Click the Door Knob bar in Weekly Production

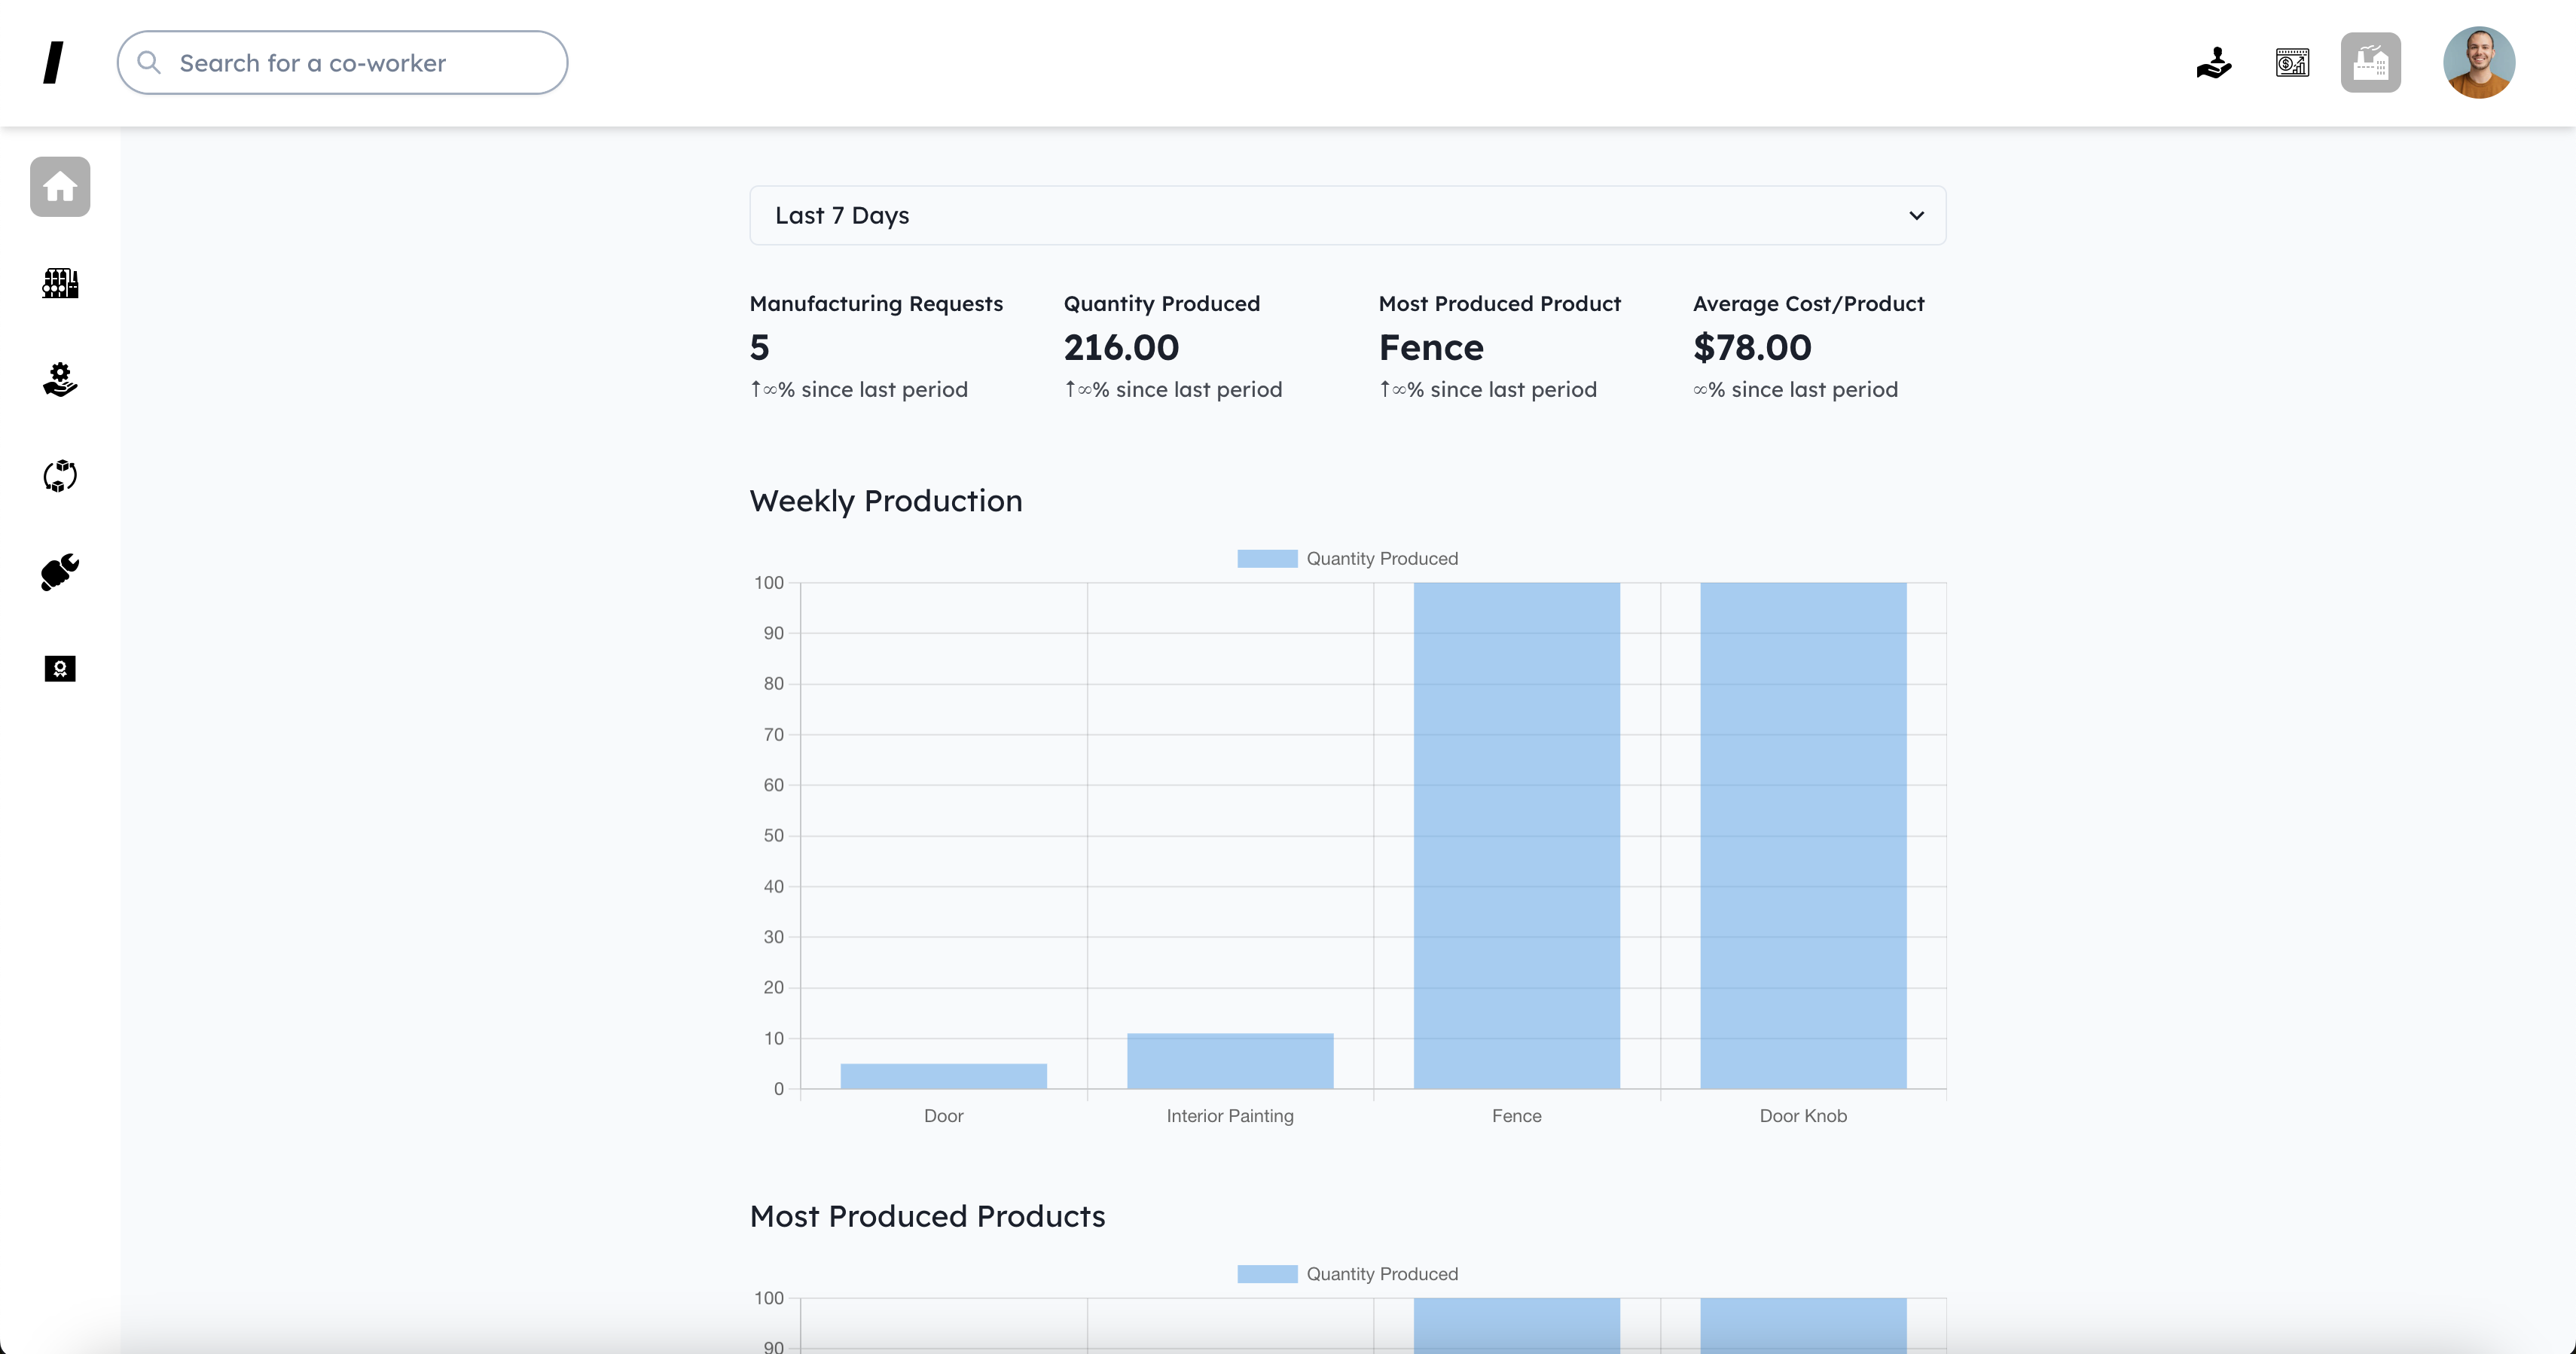pyautogui.click(x=1802, y=835)
